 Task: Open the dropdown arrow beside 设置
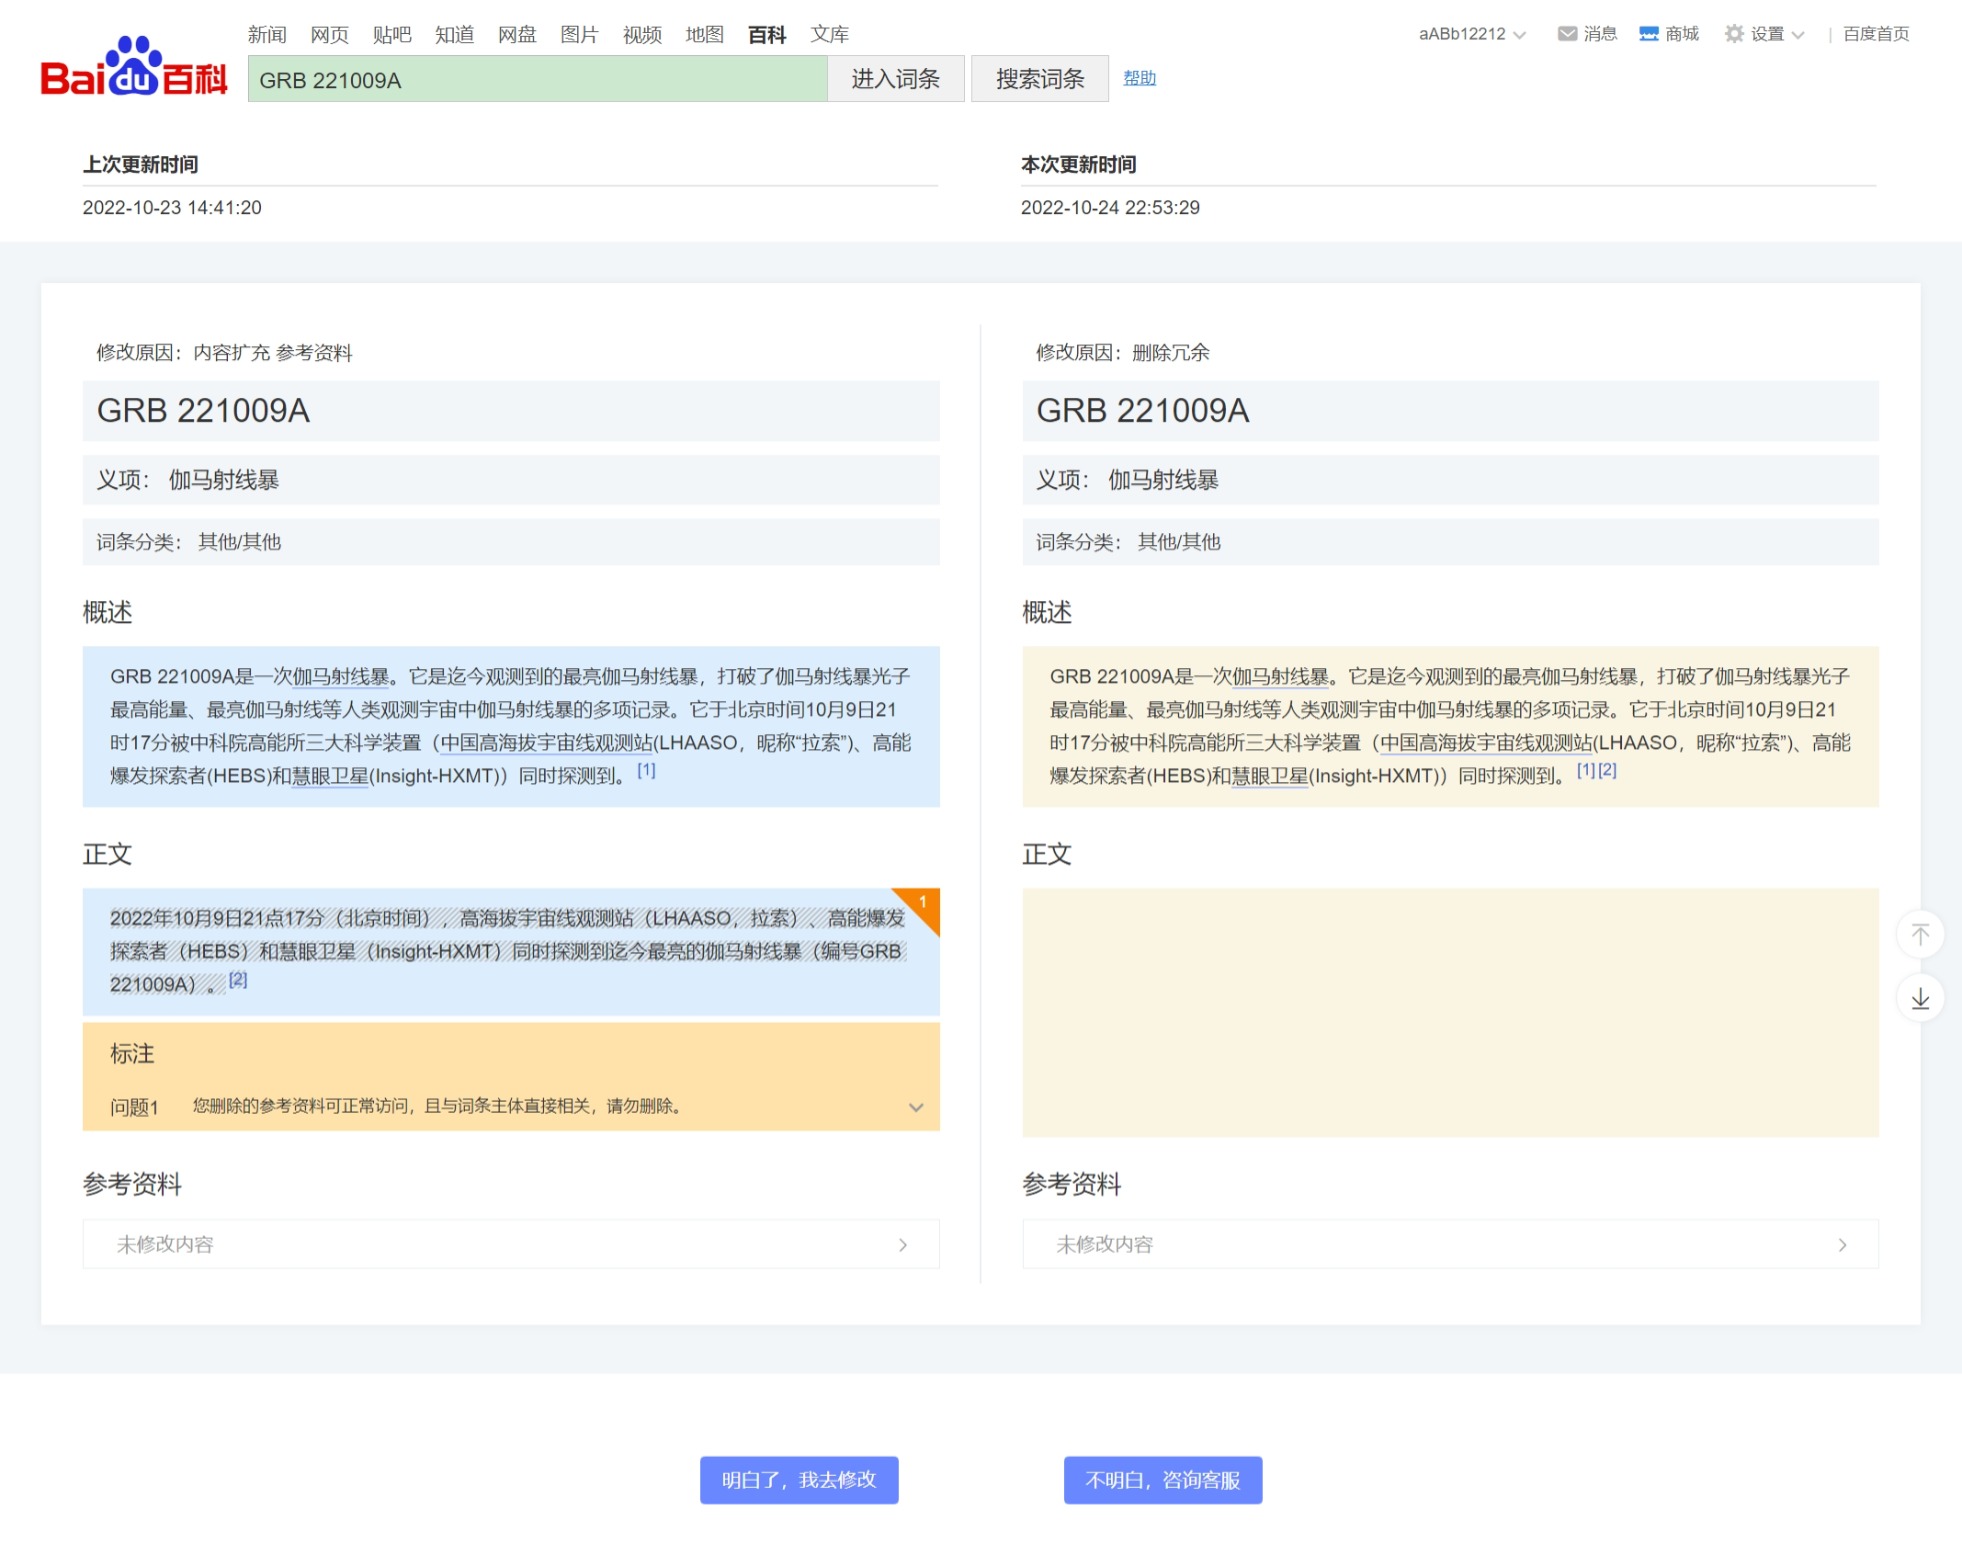pyautogui.click(x=1798, y=35)
